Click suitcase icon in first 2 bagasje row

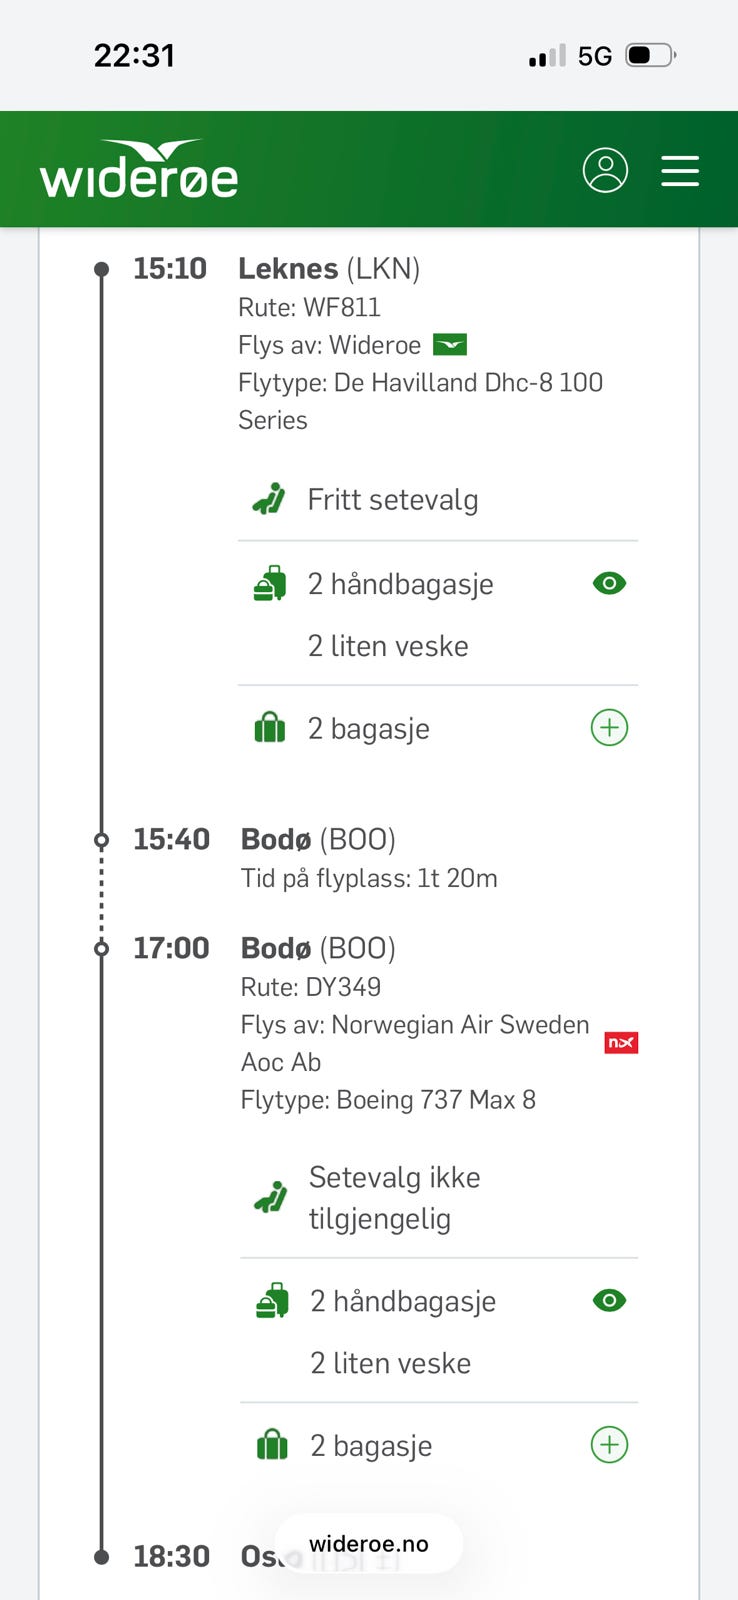(x=270, y=728)
